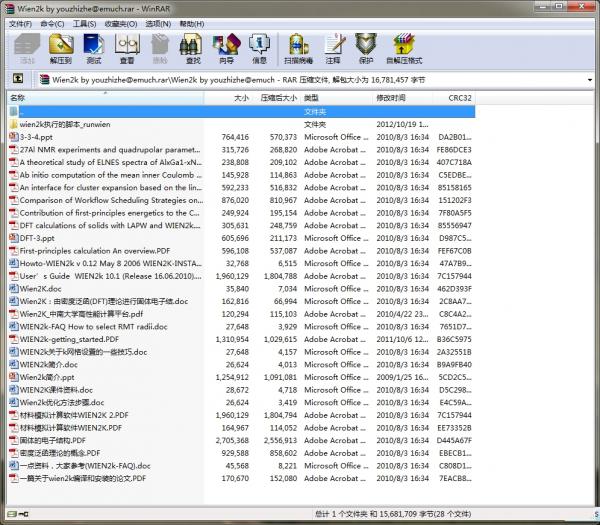Sort by Type (类型) column header
The image size is (600, 525).
336,98
